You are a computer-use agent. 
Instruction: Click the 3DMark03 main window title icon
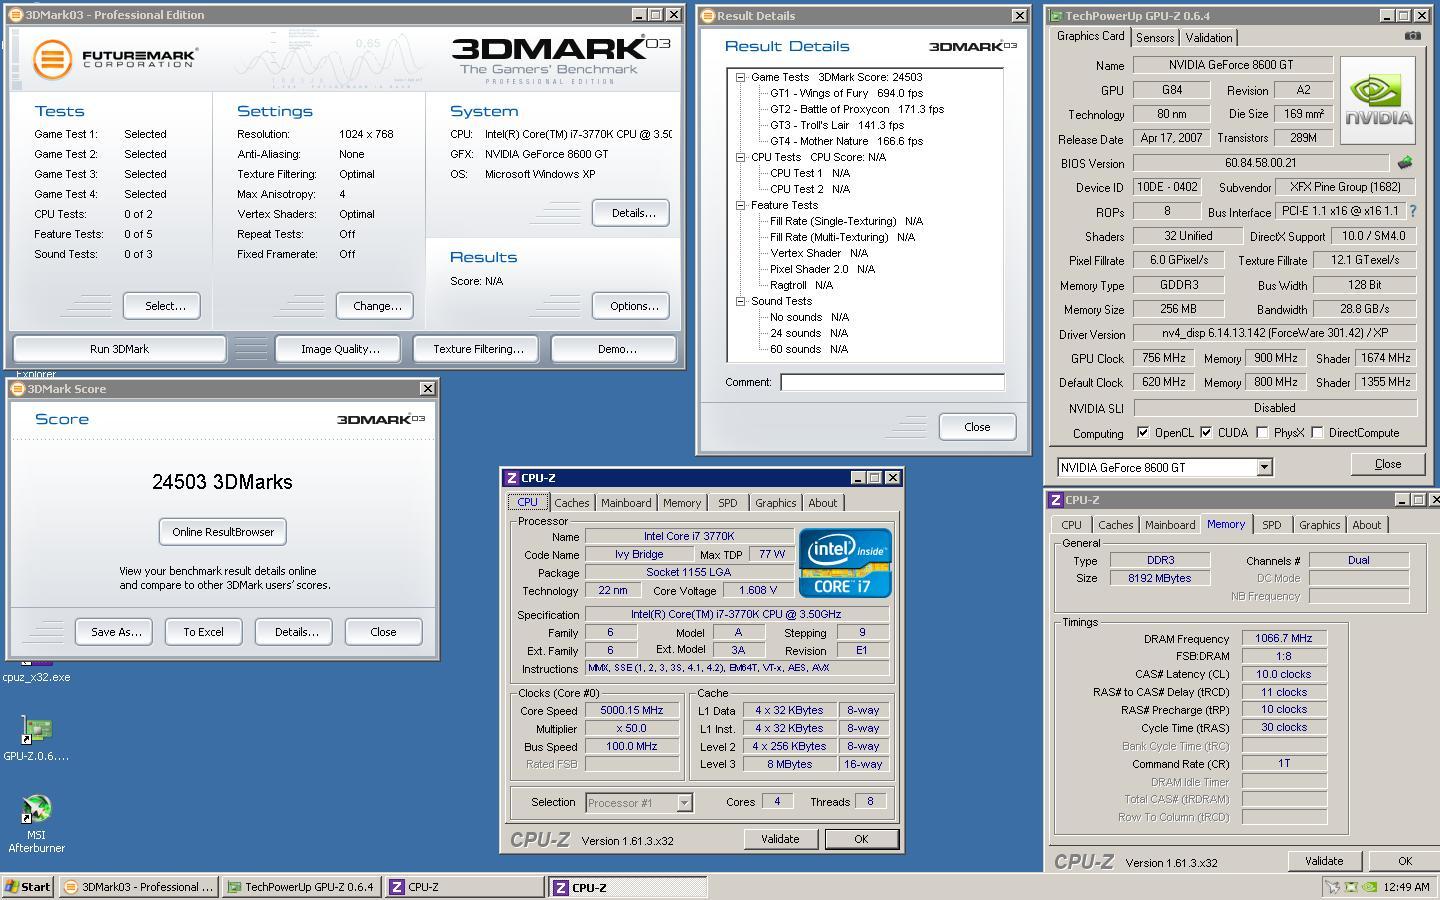[15, 15]
